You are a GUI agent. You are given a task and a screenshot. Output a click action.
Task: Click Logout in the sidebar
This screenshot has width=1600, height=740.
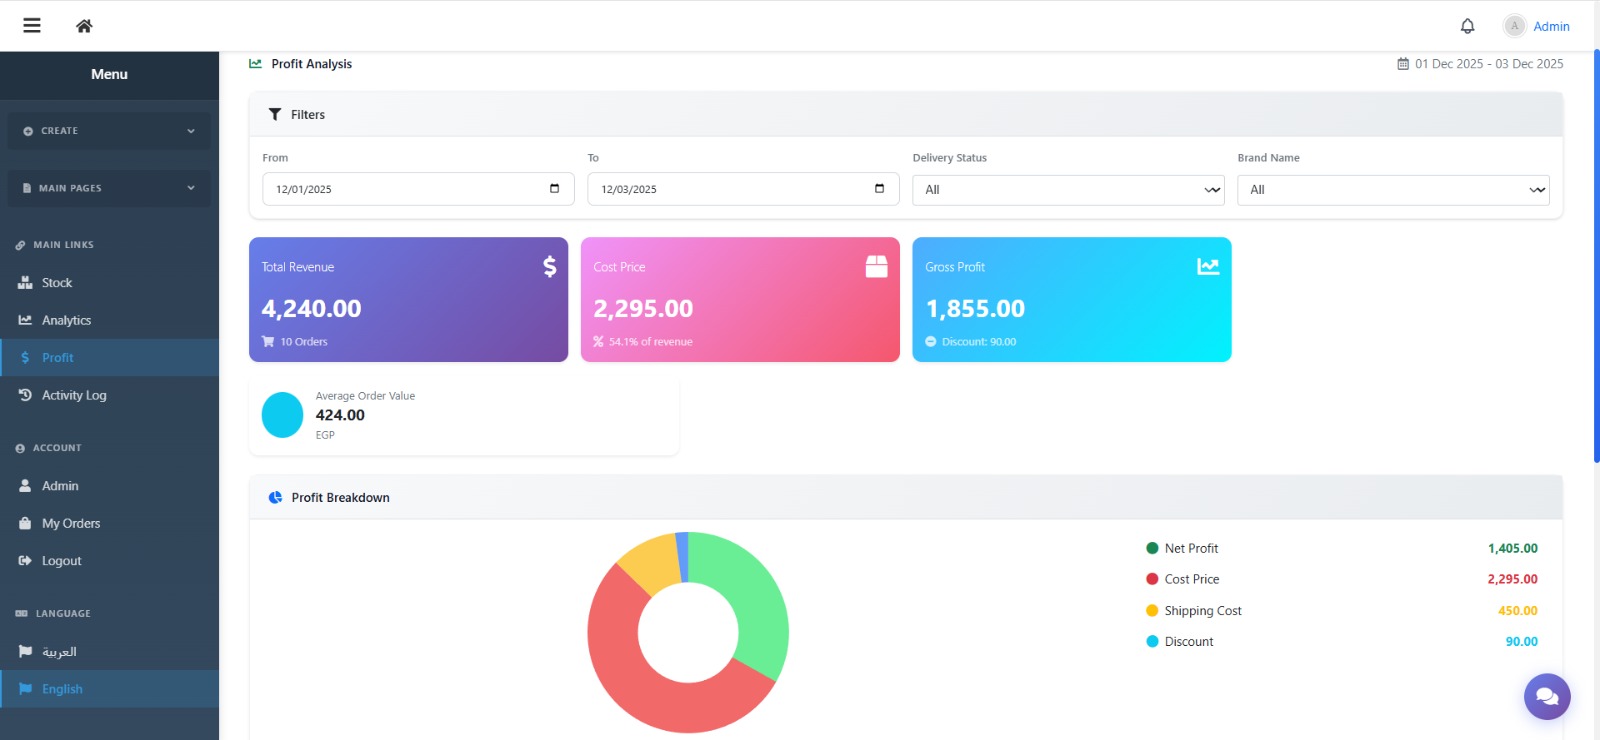tap(61, 561)
